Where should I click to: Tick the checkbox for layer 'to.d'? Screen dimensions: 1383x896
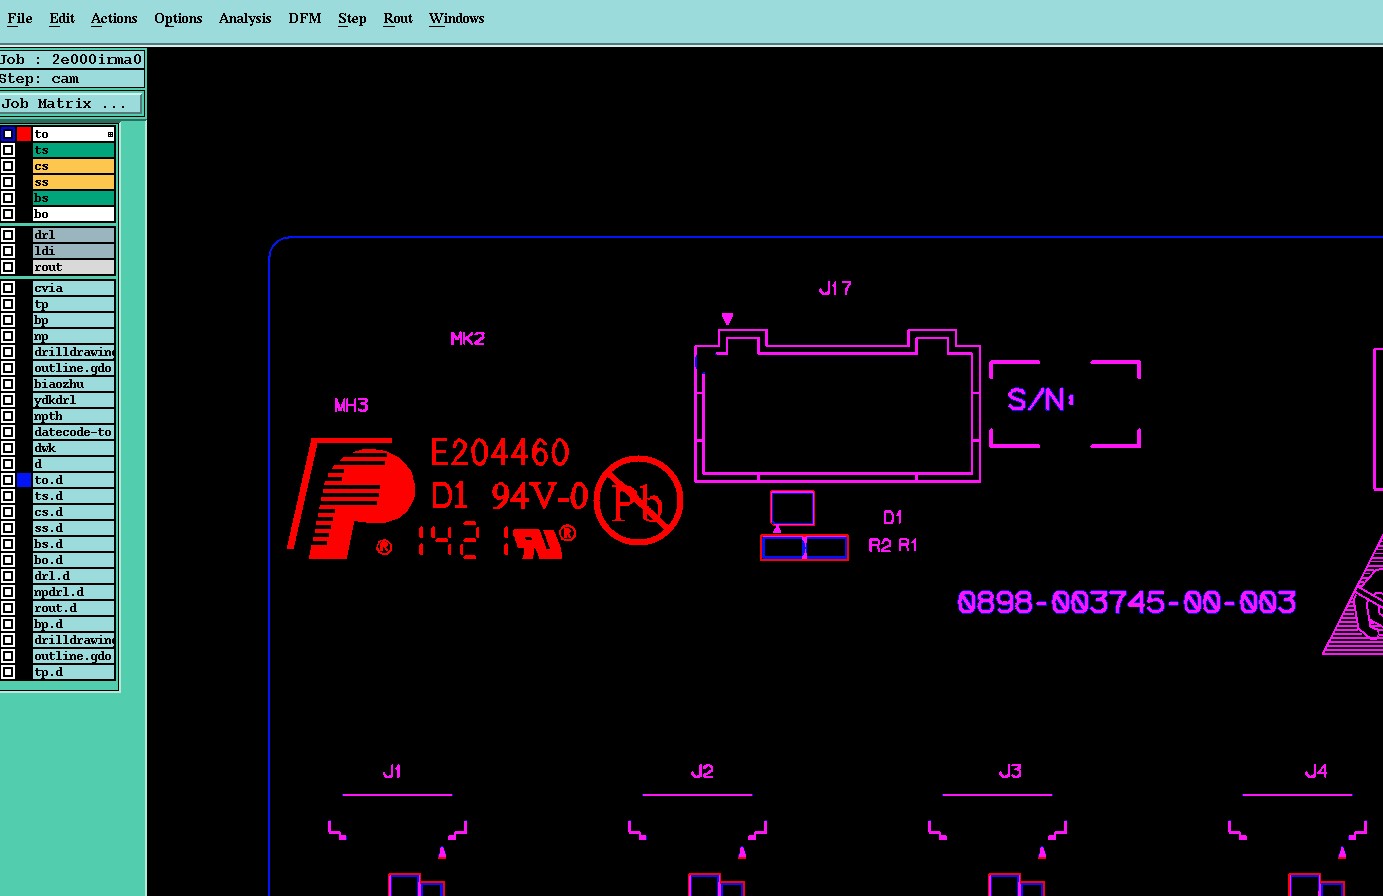[x=8, y=480]
